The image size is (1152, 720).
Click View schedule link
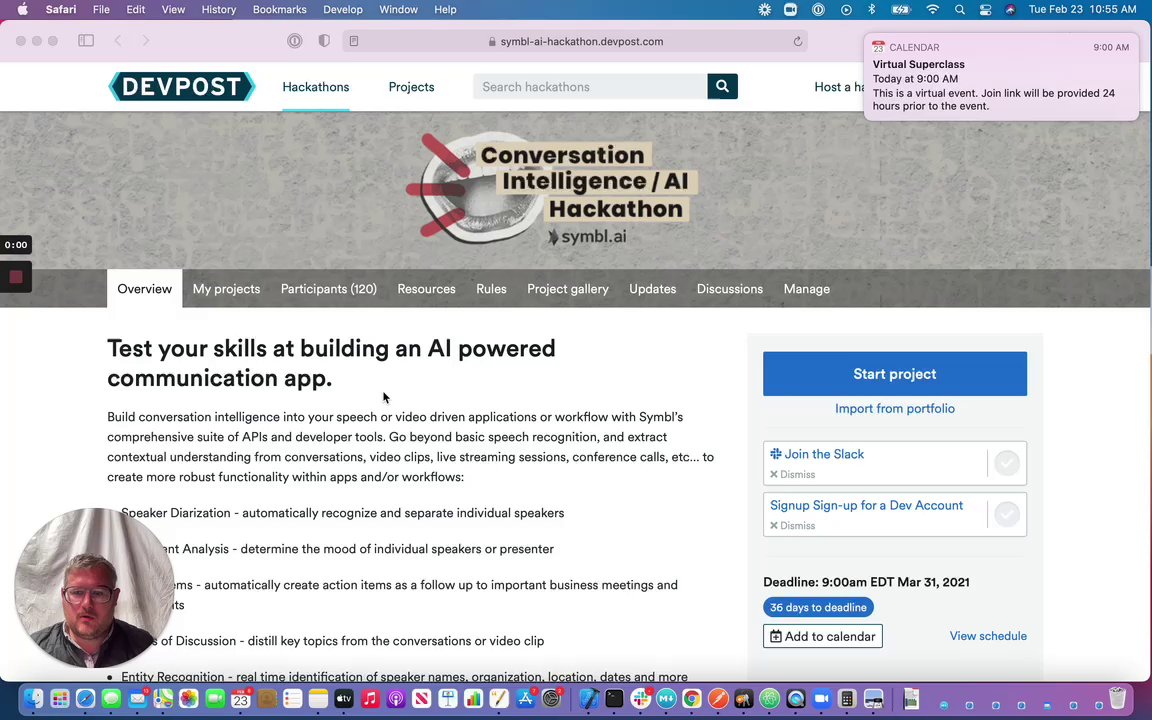click(x=988, y=636)
